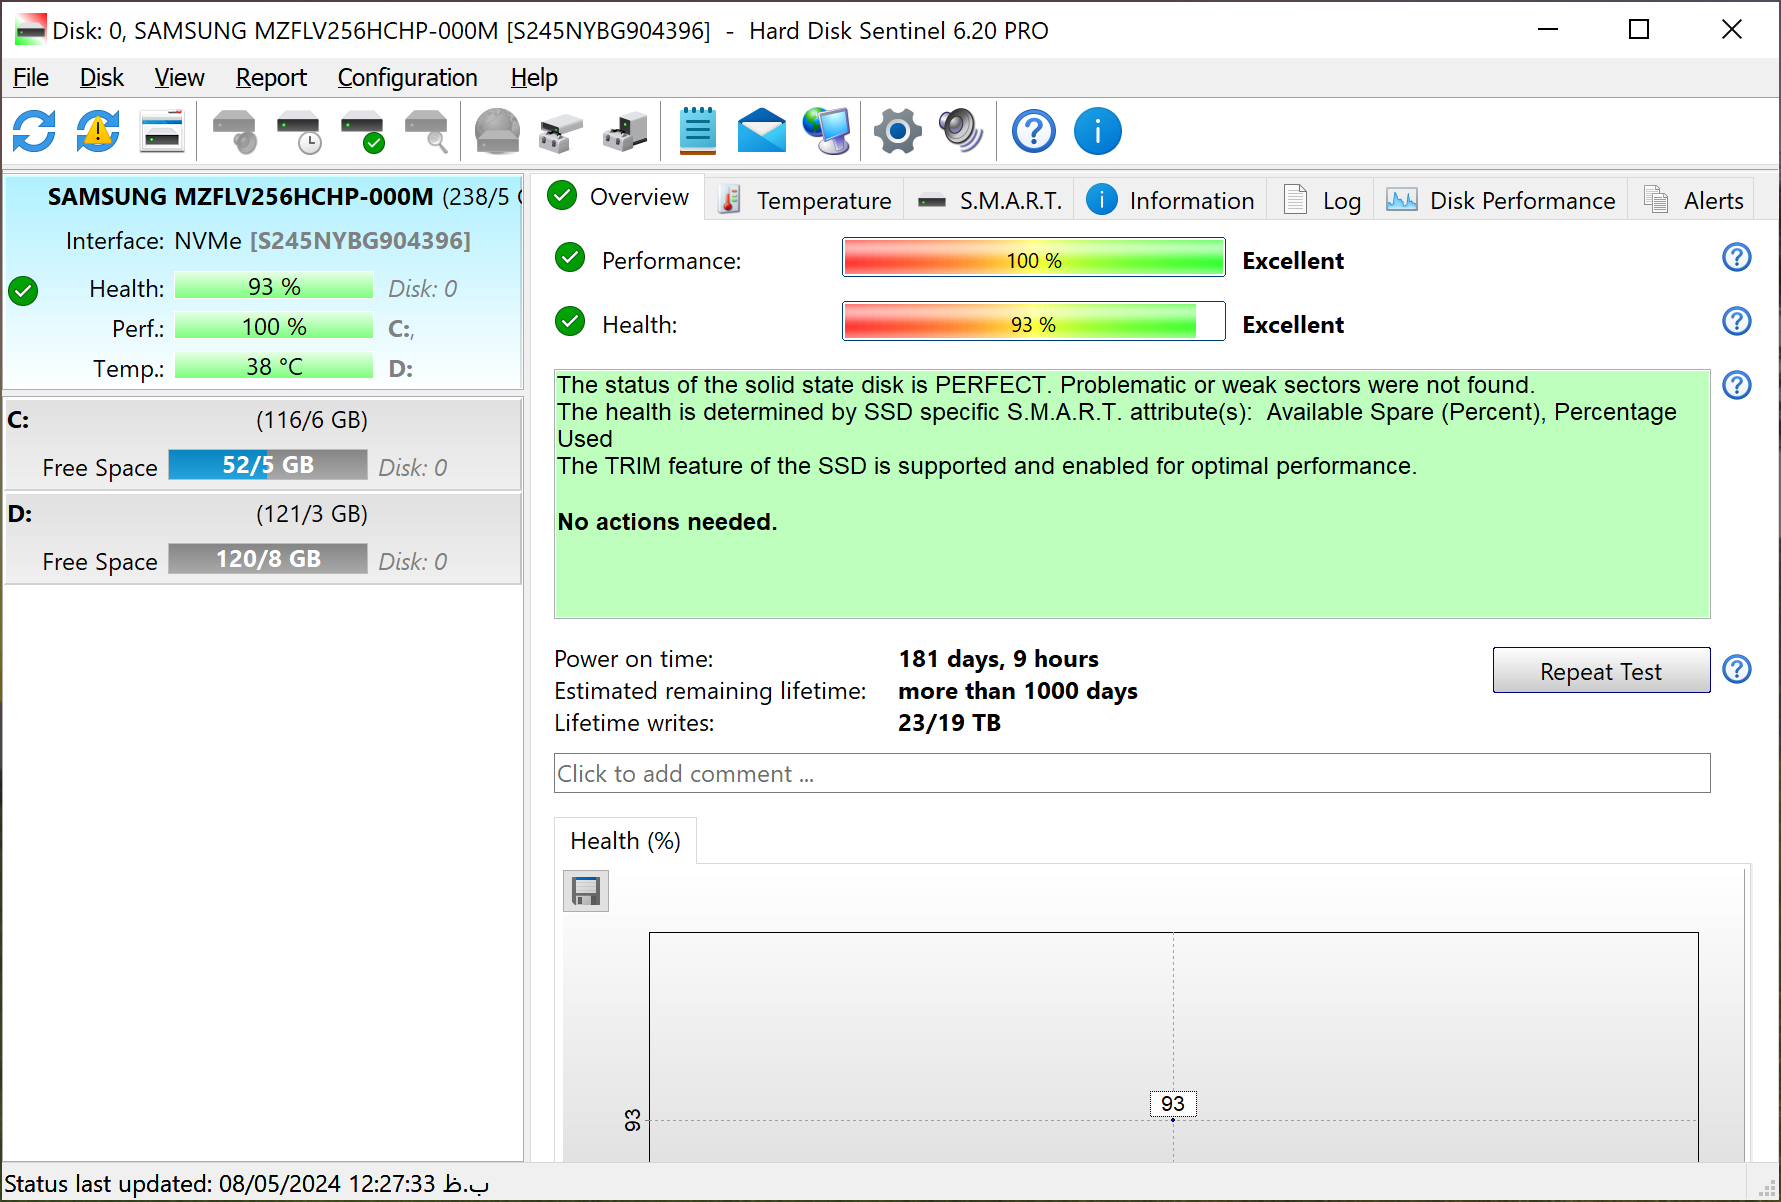This screenshot has height=1202, width=1781.
Task: Select SAMSUNG MZFLV256HCHP-000M disk entry
Action: (263, 282)
